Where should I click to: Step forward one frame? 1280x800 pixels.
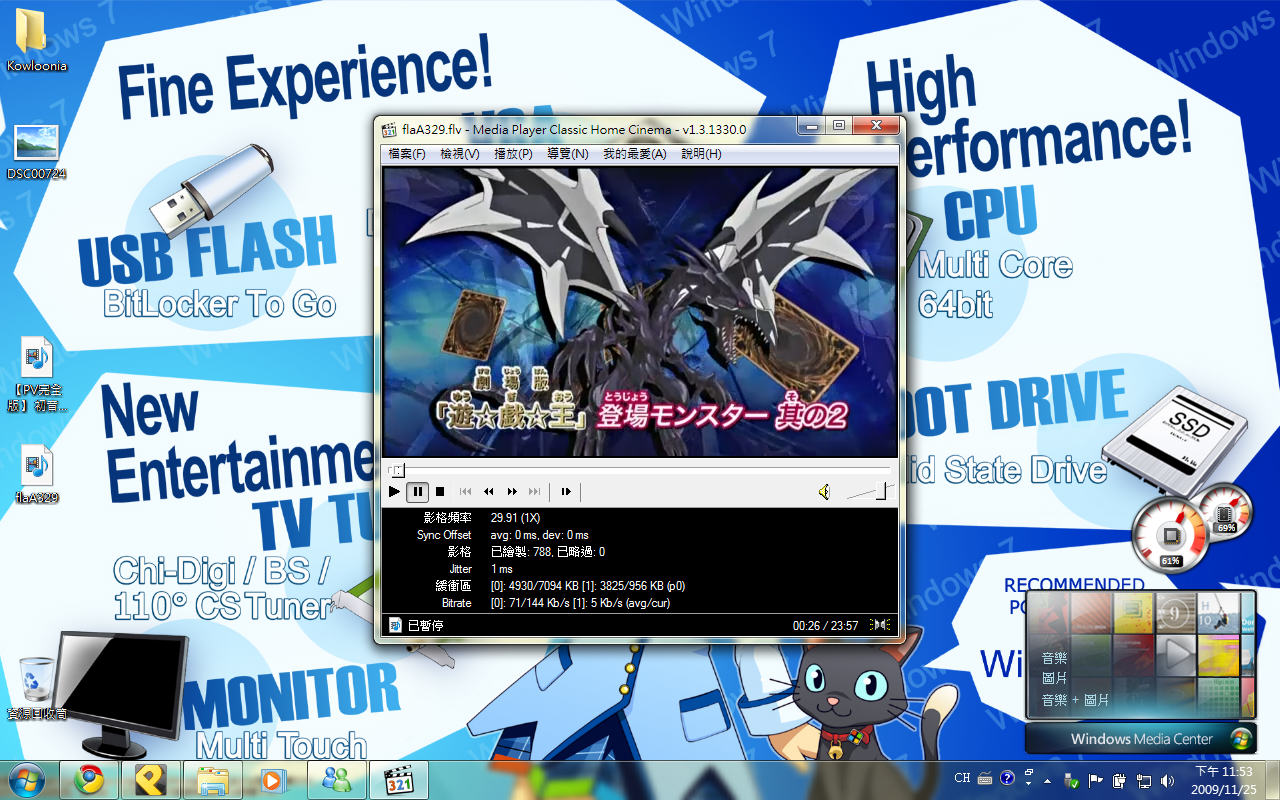click(566, 491)
